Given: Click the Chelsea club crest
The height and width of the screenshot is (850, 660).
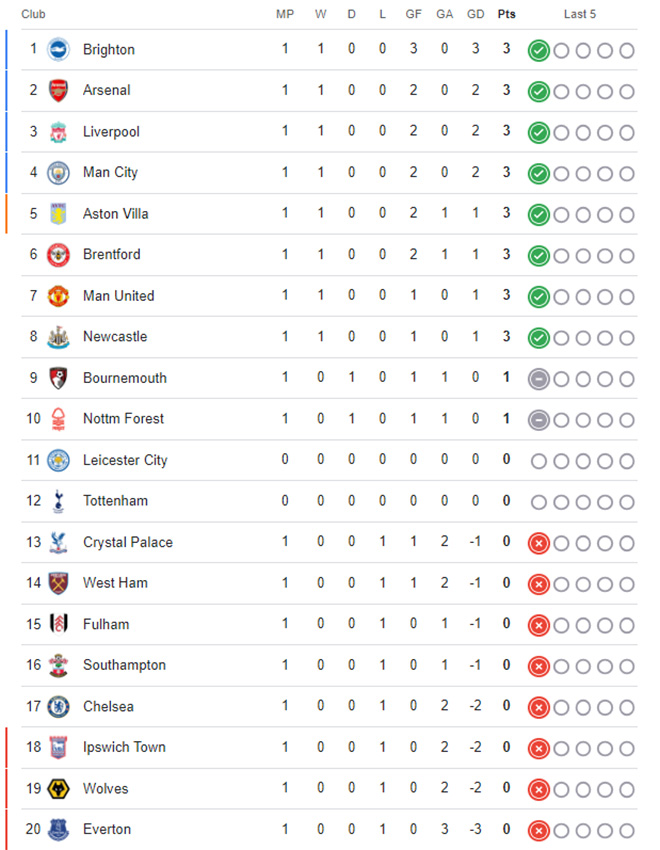Looking at the screenshot, I should tap(58, 707).
